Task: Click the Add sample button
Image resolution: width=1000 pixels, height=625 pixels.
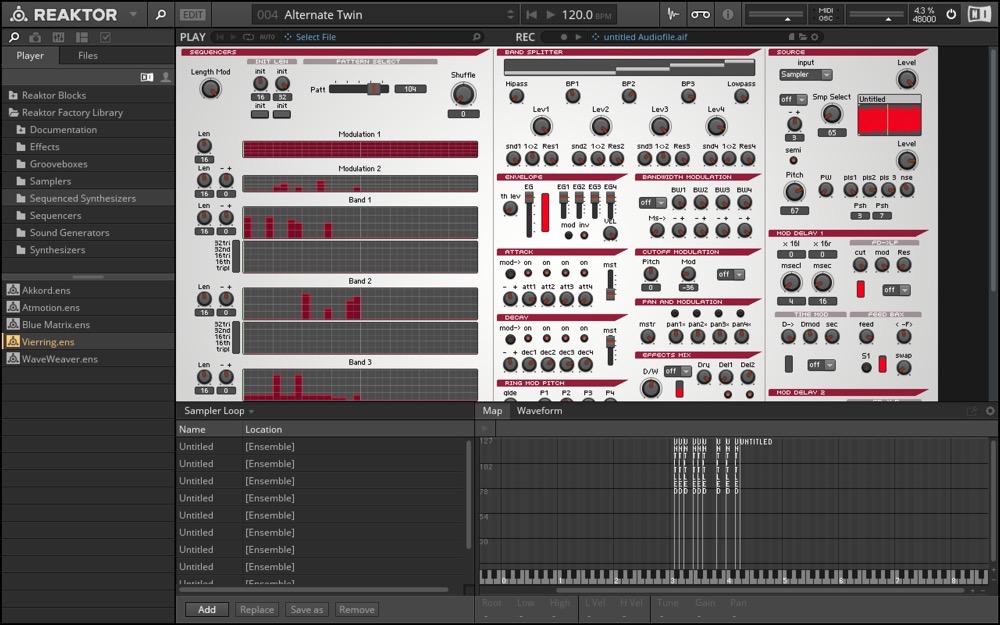Action: [x=207, y=610]
